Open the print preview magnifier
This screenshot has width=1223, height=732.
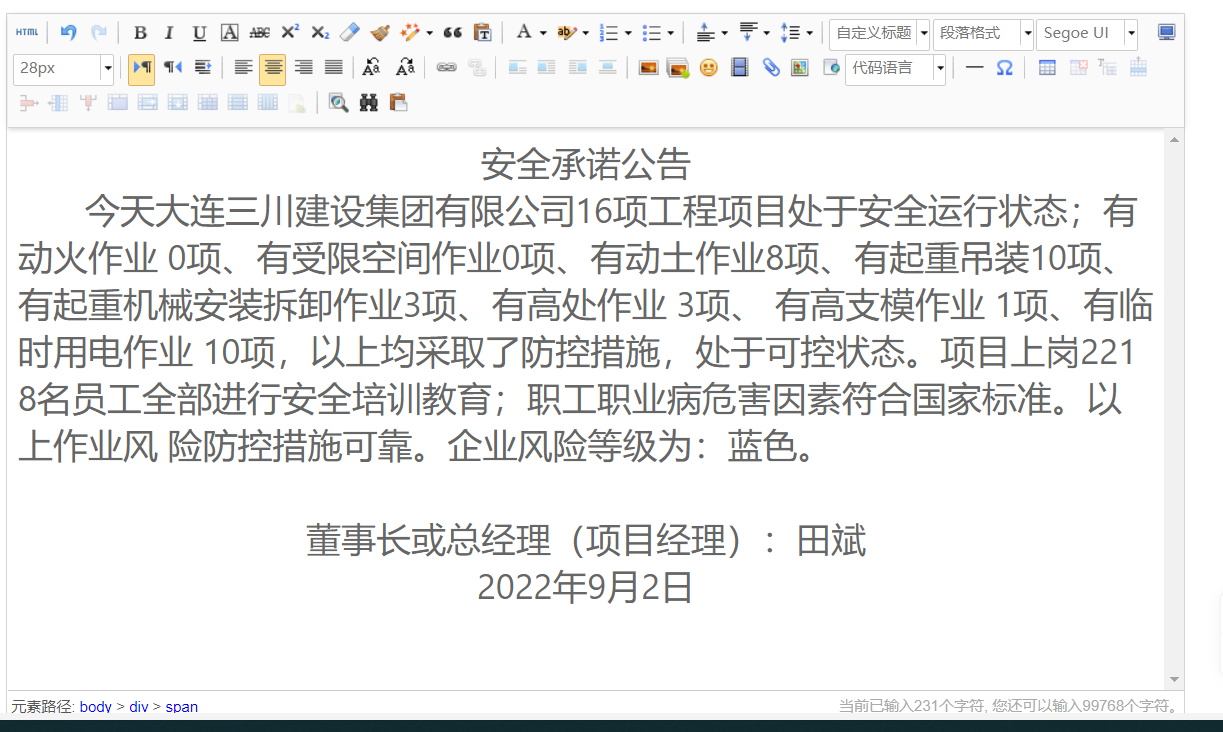[x=339, y=102]
